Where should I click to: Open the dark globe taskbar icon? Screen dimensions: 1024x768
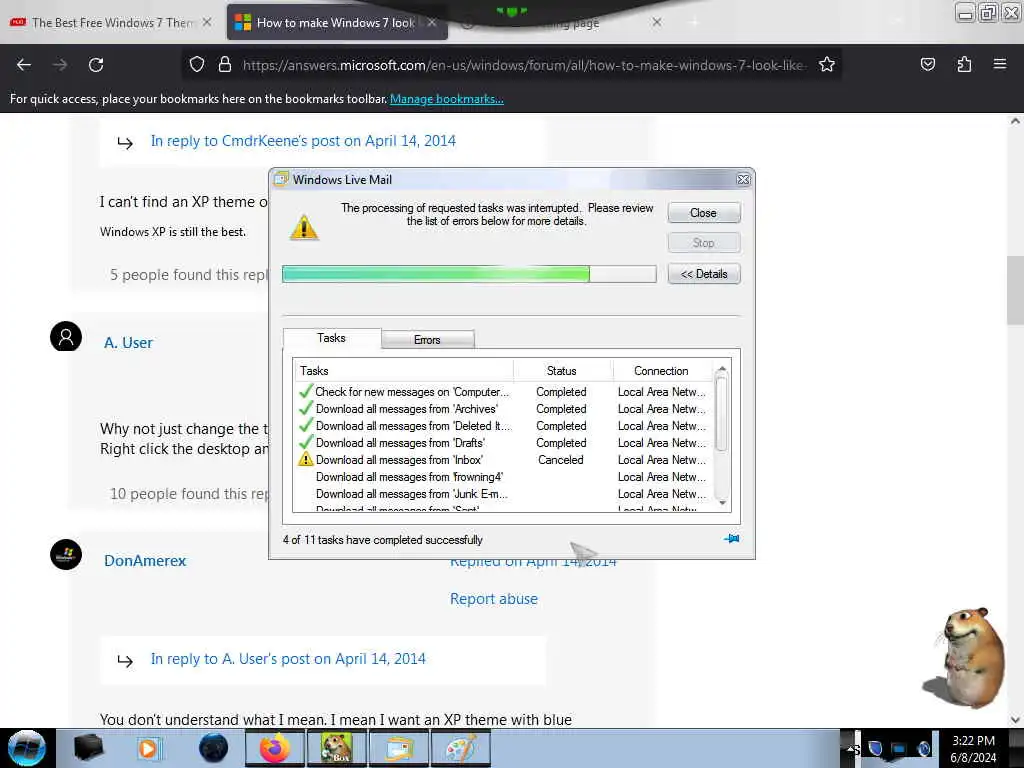(x=213, y=748)
